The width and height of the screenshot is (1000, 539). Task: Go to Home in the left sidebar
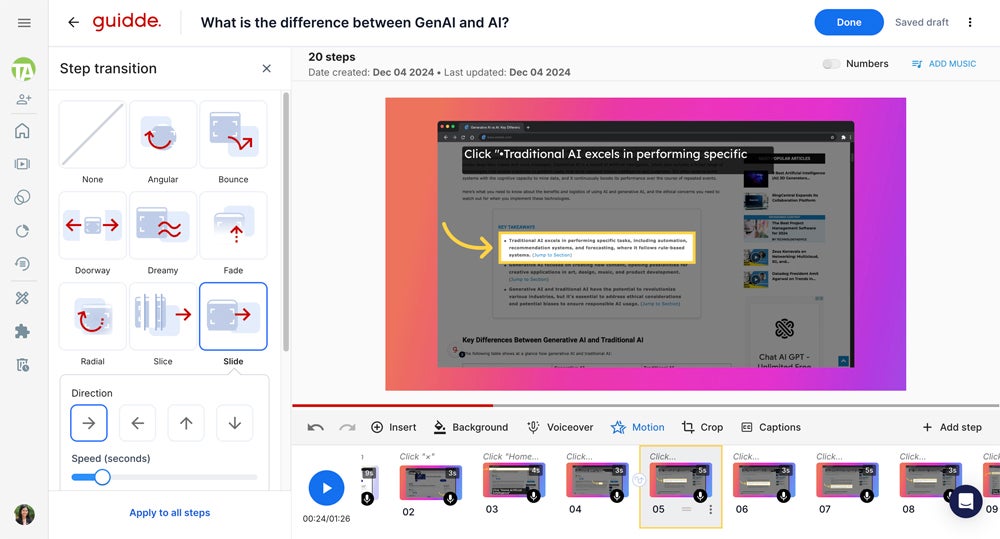pos(22,131)
